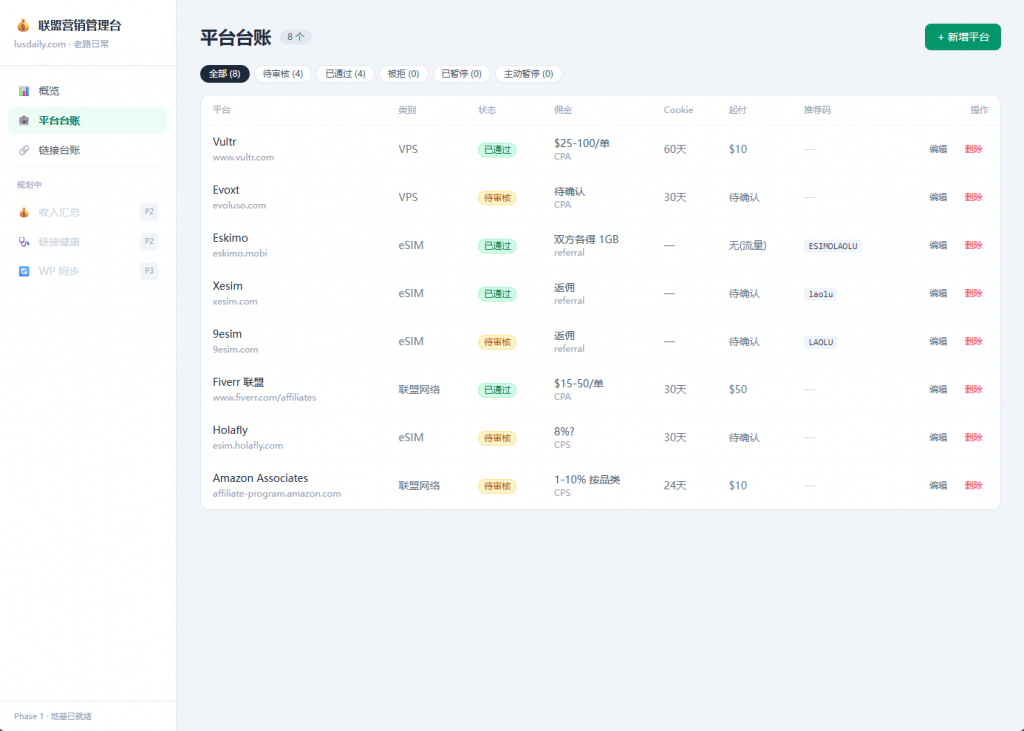This screenshot has height=731, width=1024.
Task: Click the 新增平台 button
Action: pyautogui.click(x=963, y=37)
